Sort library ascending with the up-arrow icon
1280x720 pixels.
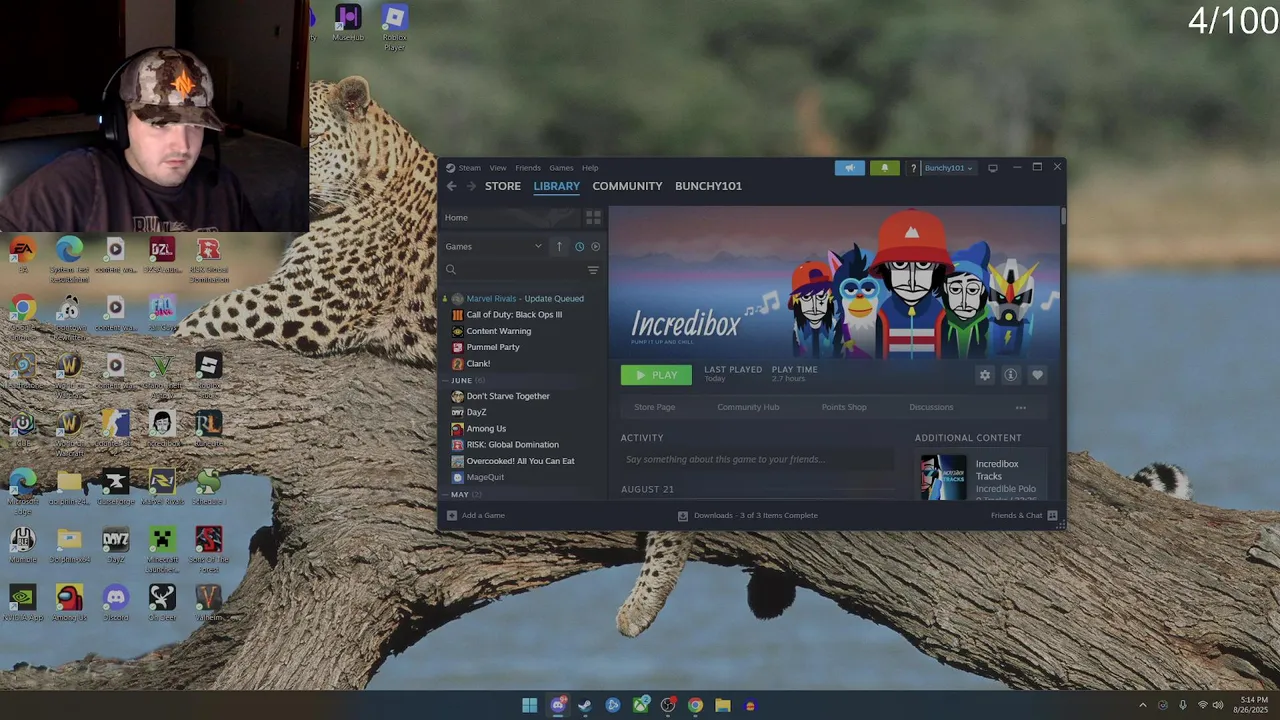click(x=559, y=246)
